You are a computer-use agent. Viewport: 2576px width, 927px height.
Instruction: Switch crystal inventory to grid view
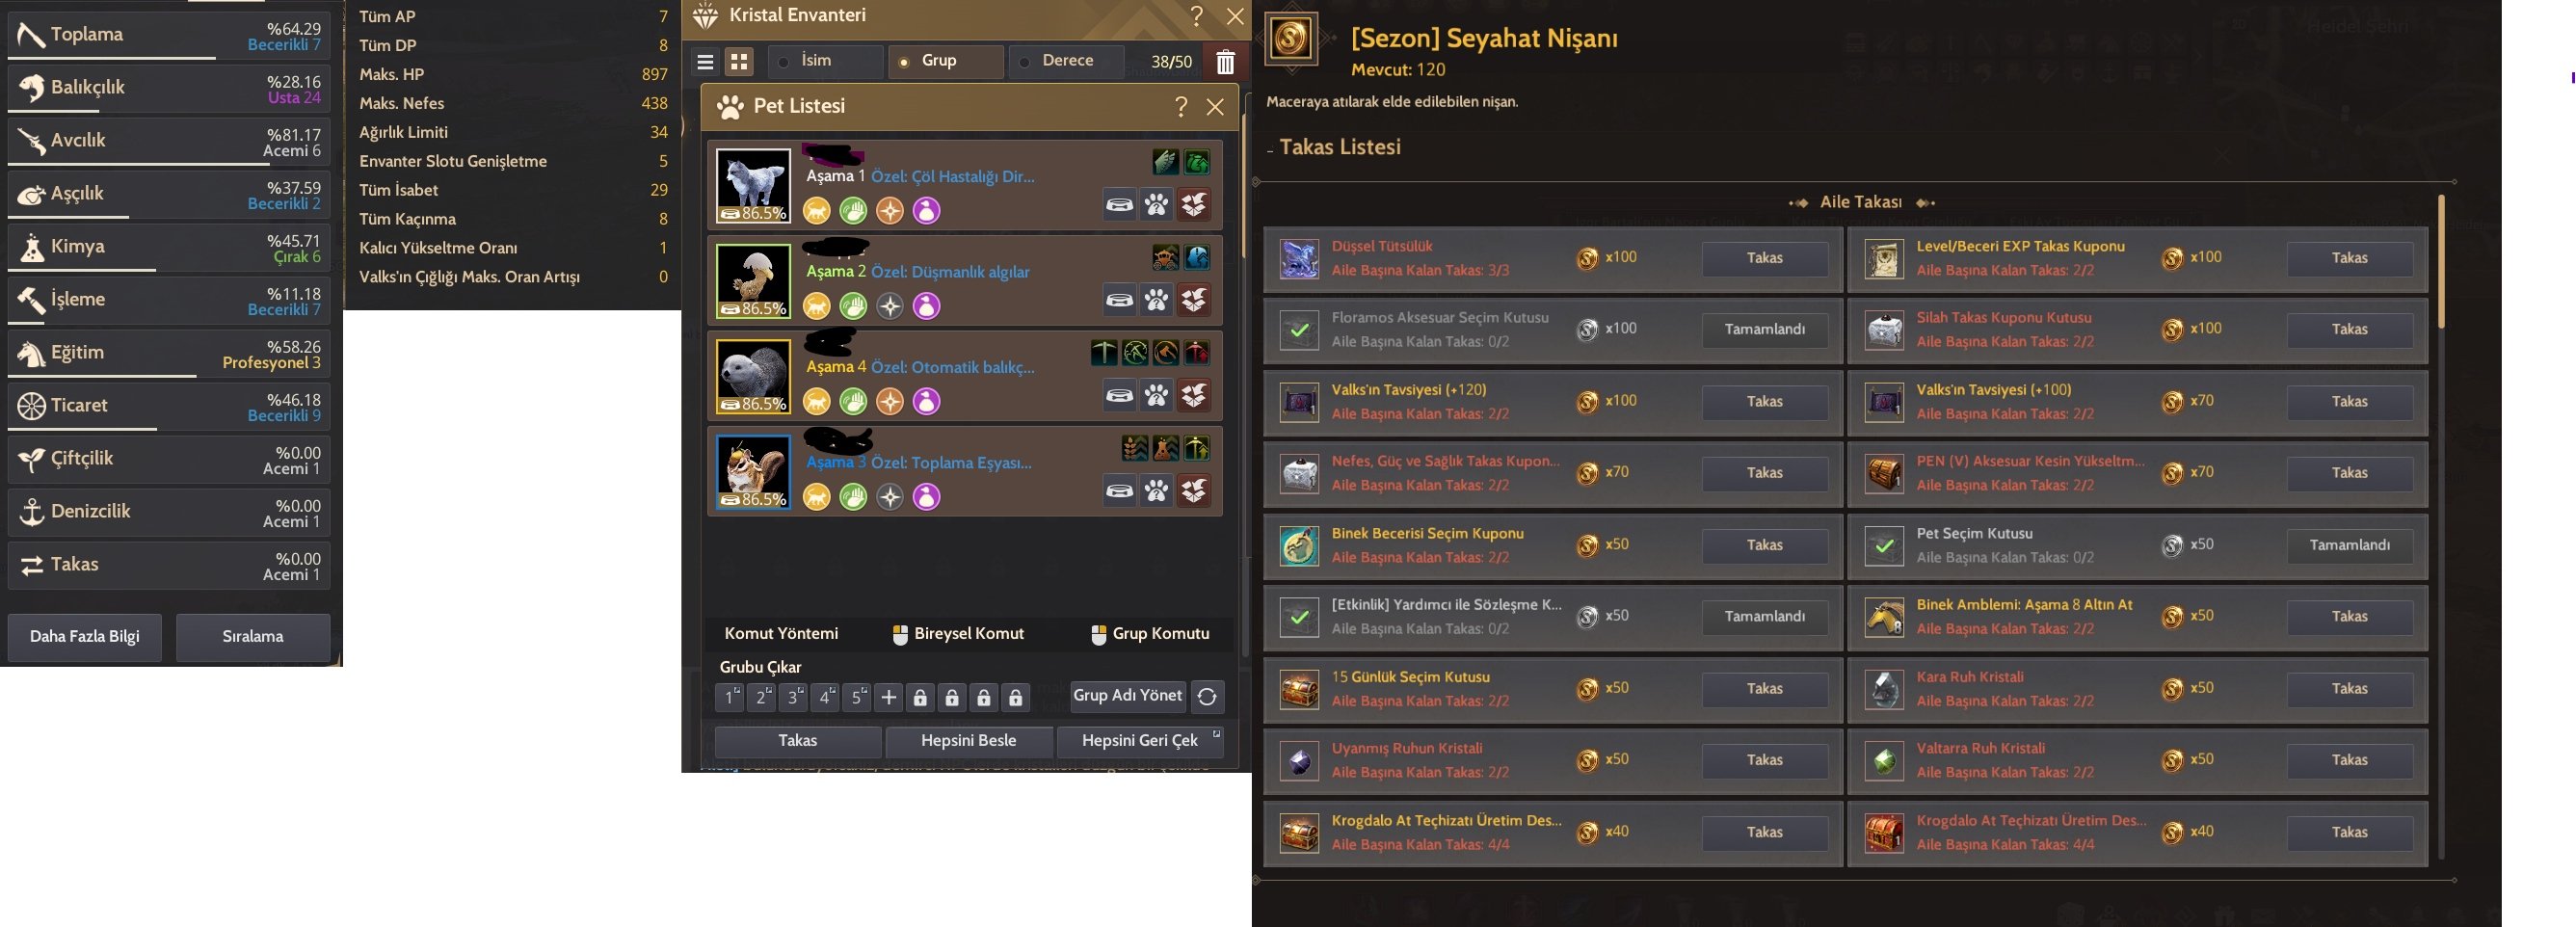pos(739,62)
